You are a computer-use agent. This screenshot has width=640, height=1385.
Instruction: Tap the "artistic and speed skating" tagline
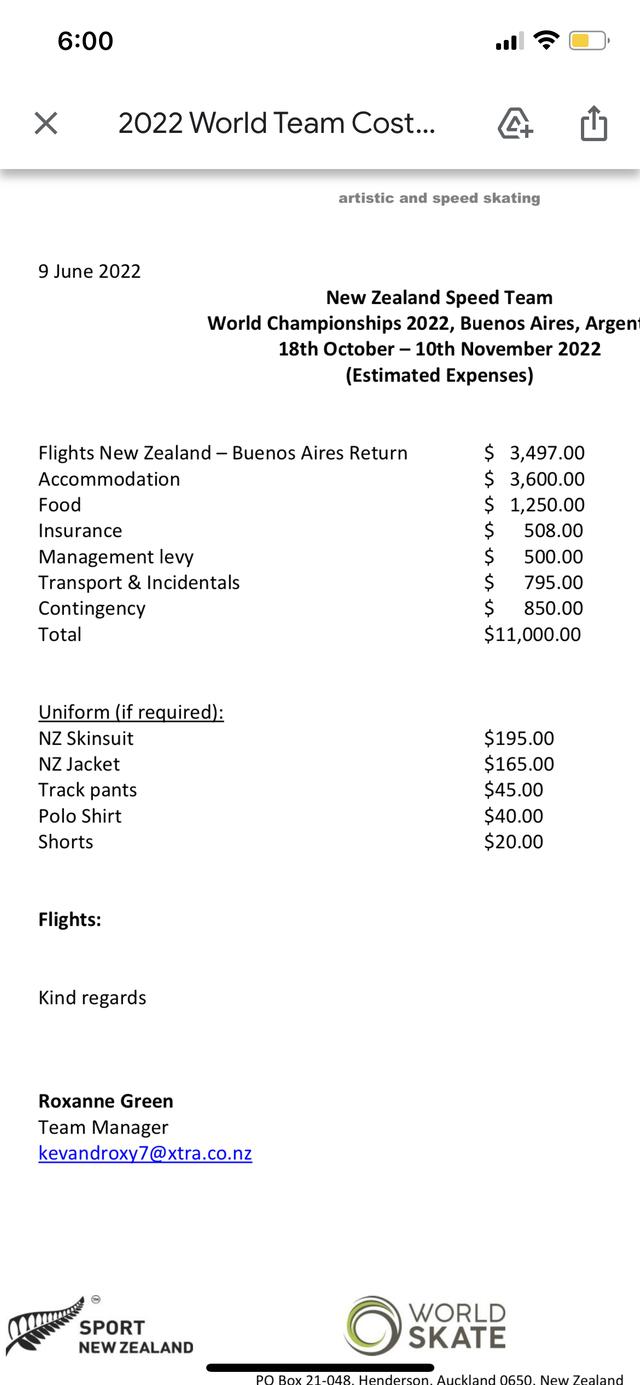(x=439, y=198)
